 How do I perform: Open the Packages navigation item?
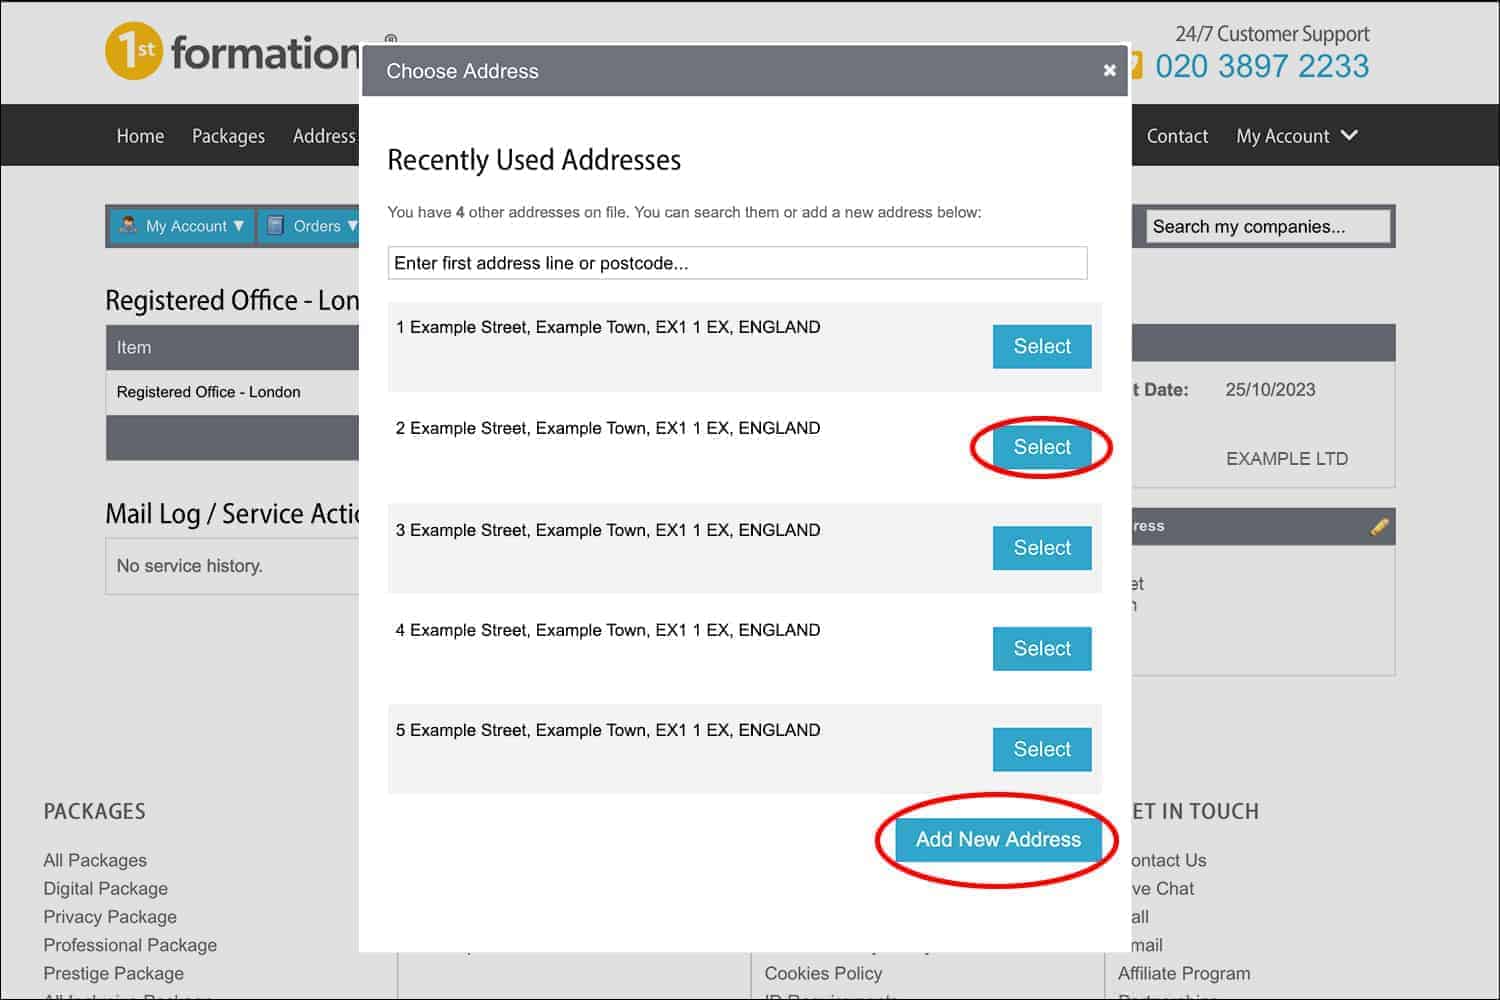[228, 136]
